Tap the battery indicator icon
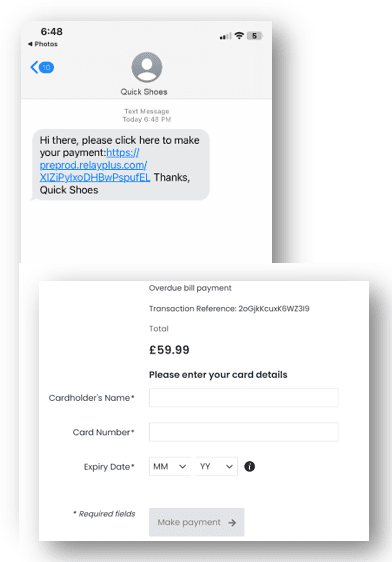 coord(255,35)
